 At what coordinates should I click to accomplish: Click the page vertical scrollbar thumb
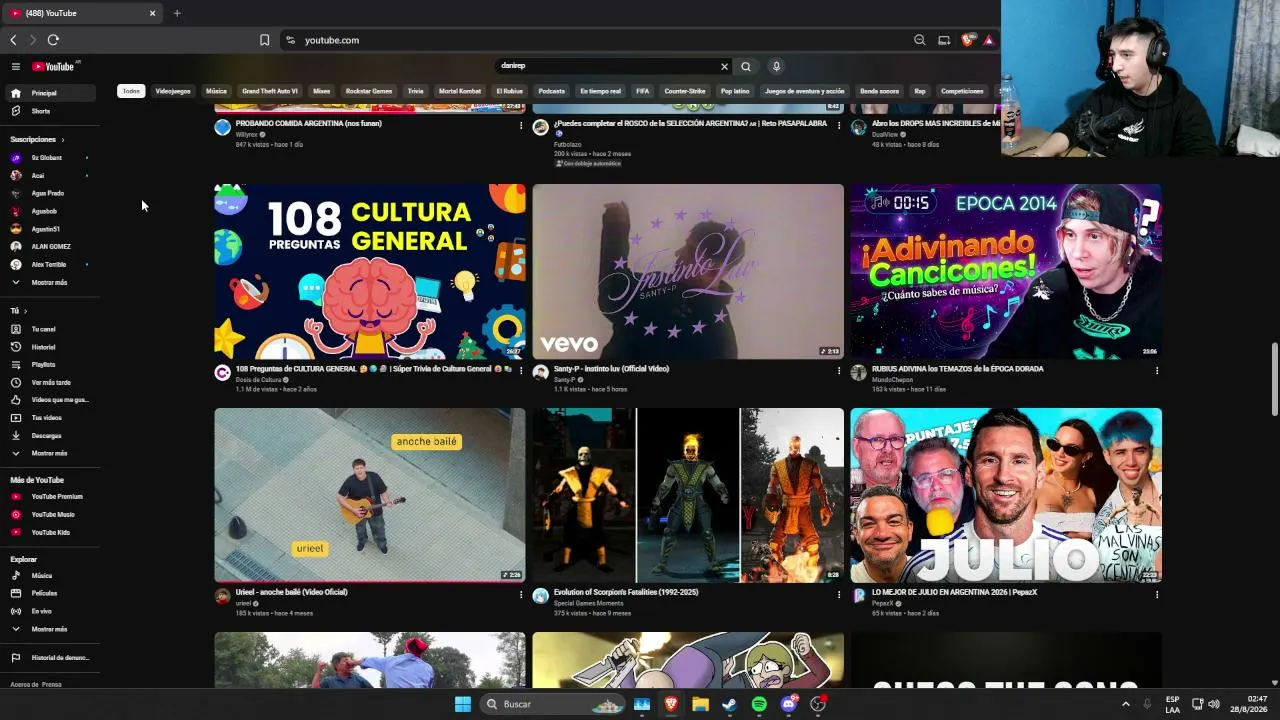(x=1274, y=380)
